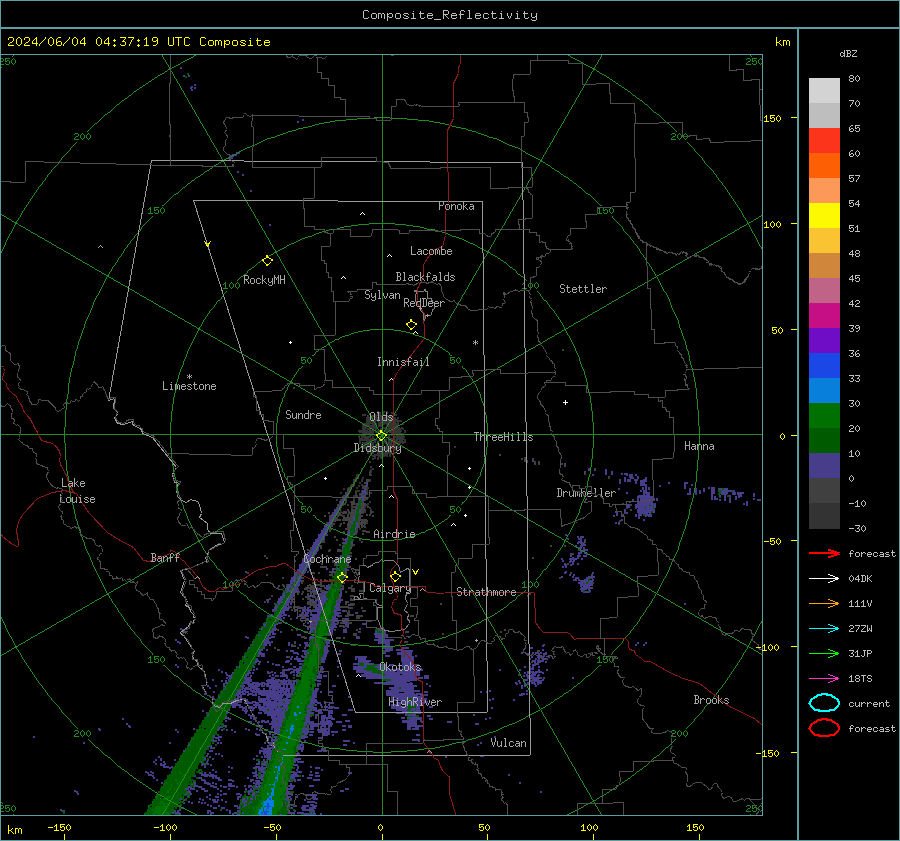The image size is (900, 841).
Task: Click the ThreeHills label
Action: coord(503,437)
